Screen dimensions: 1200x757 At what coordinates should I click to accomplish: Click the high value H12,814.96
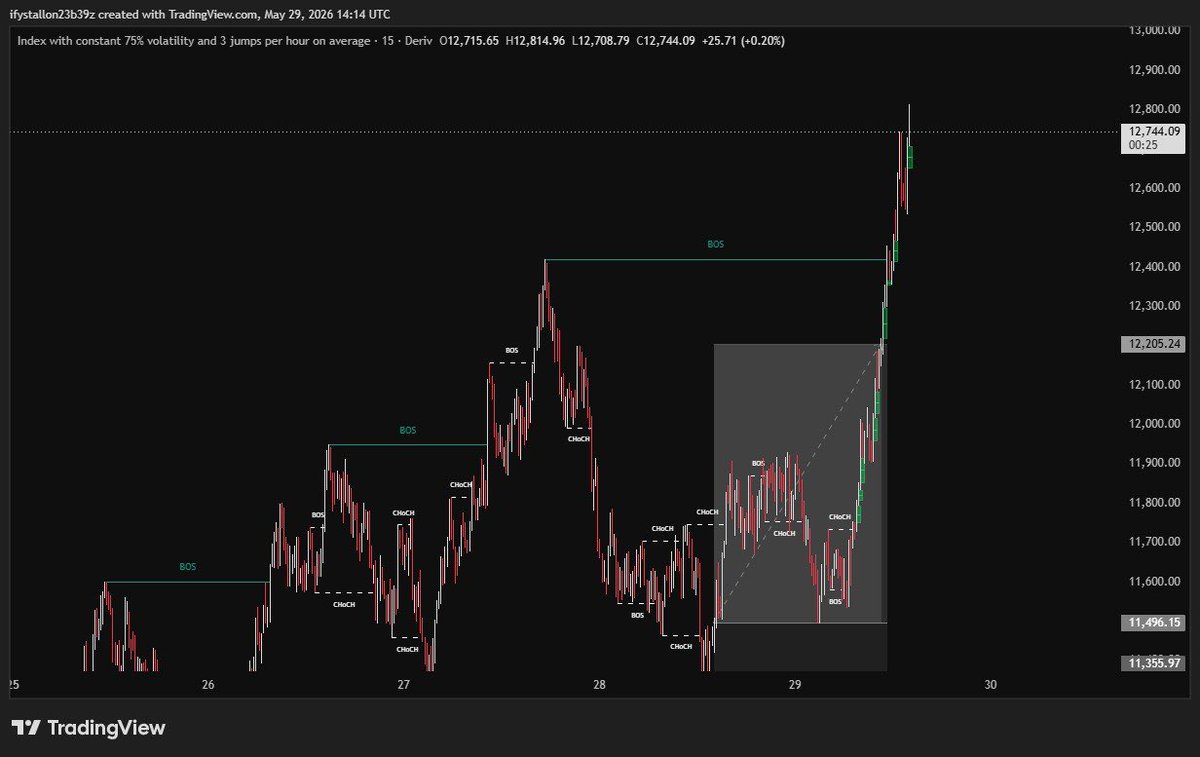536,41
